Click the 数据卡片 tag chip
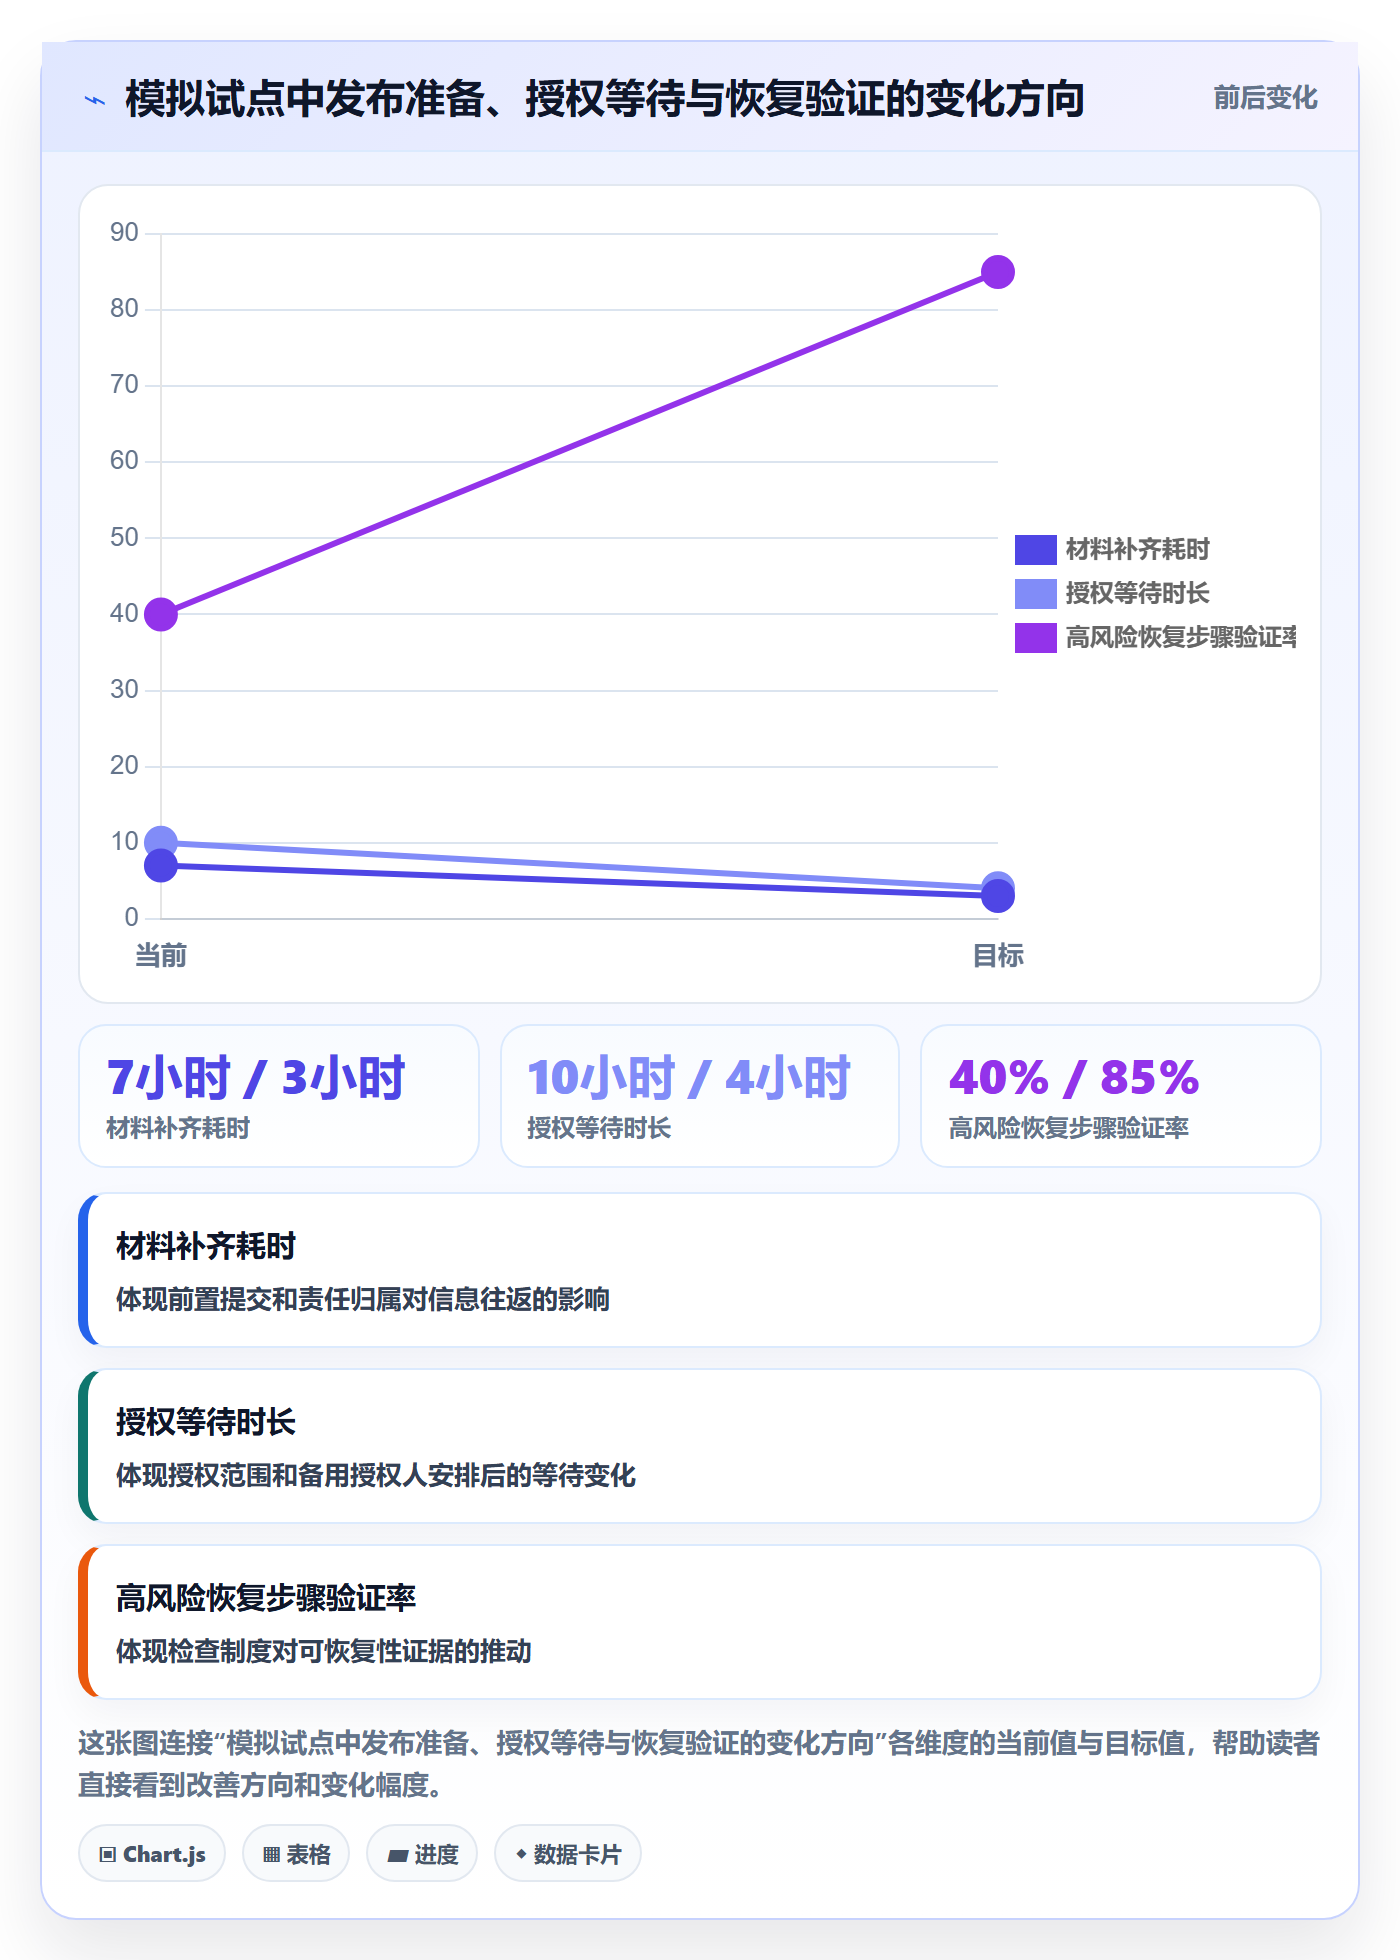The height and width of the screenshot is (1960, 1400). pos(568,1854)
